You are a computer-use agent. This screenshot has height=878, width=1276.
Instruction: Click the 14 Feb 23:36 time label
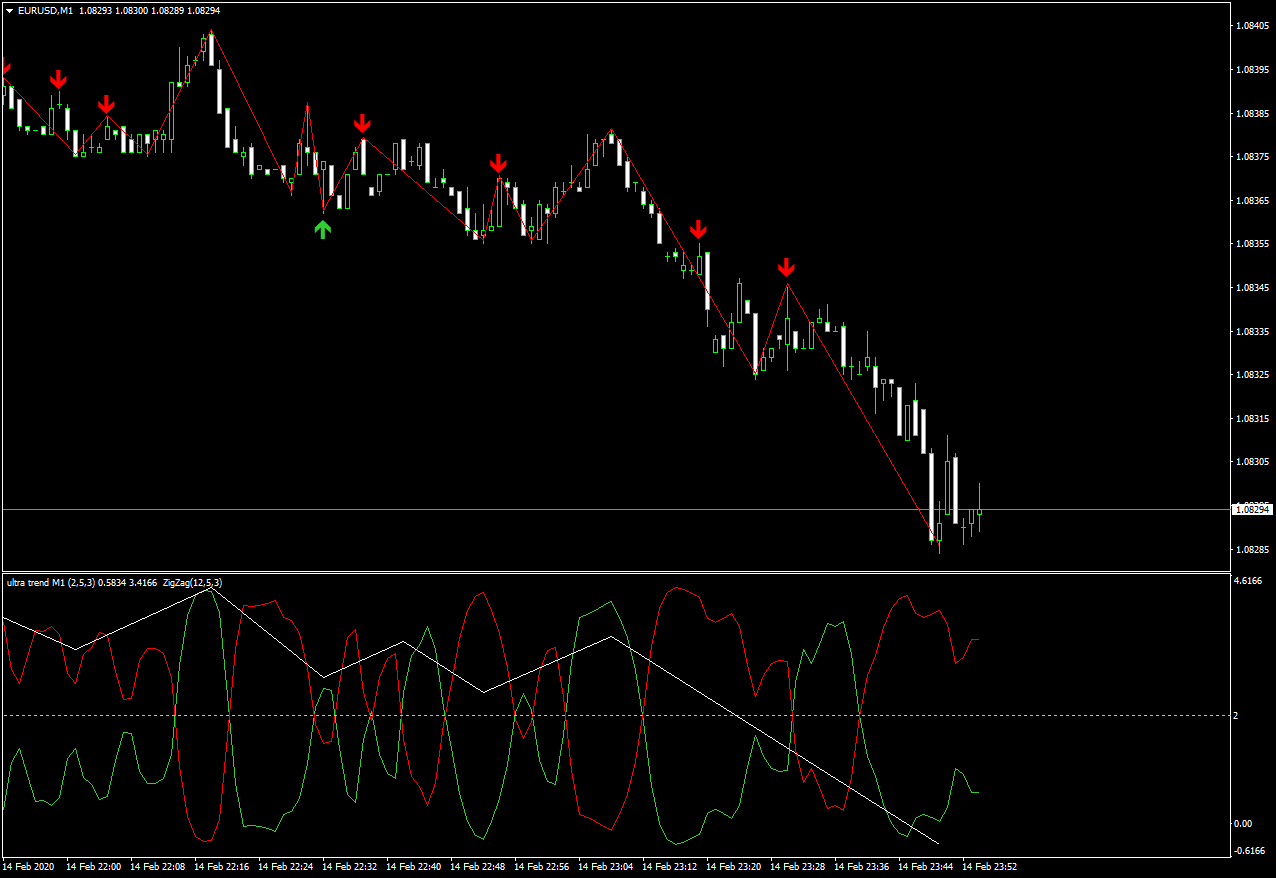861,867
